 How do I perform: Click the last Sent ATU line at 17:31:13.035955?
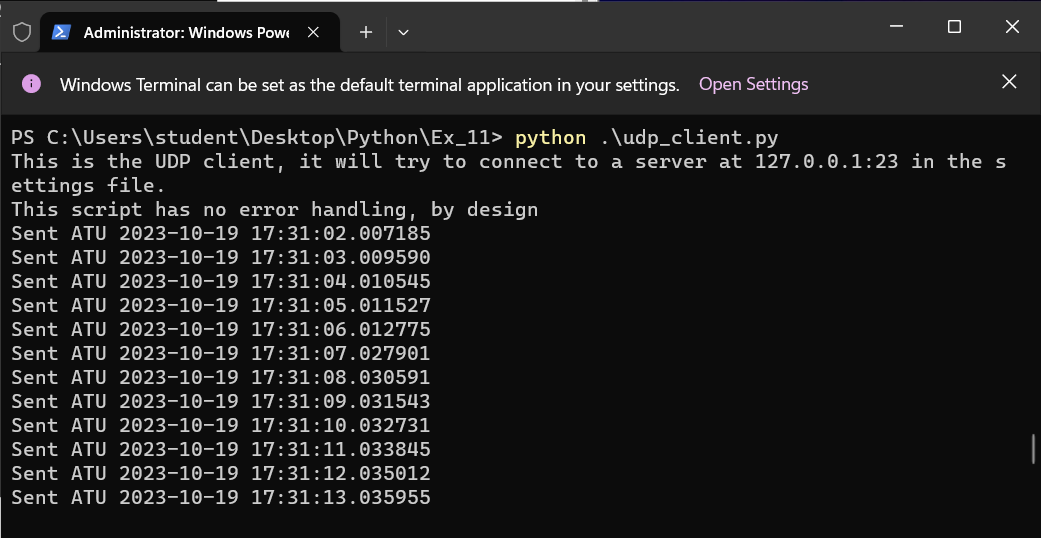(x=221, y=497)
